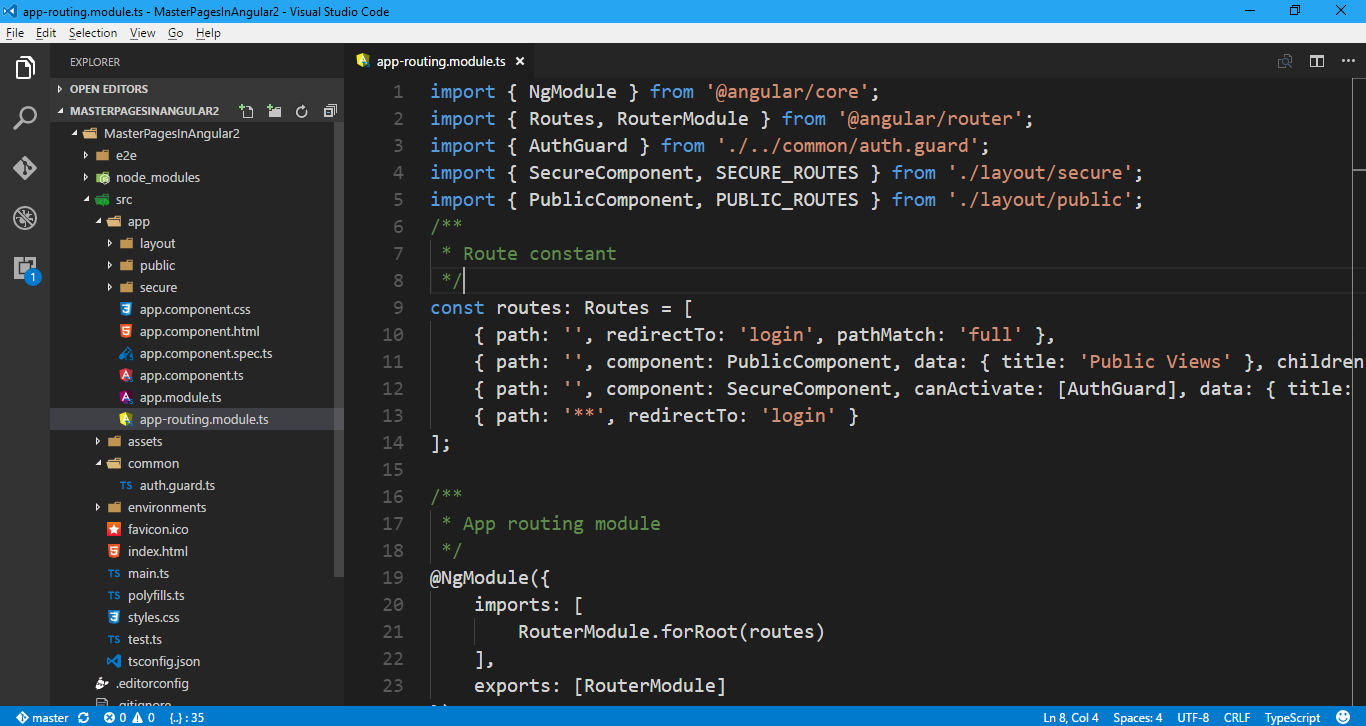This screenshot has width=1366, height=726.
Task: Expand the public folder
Action: [x=110, y=265]
